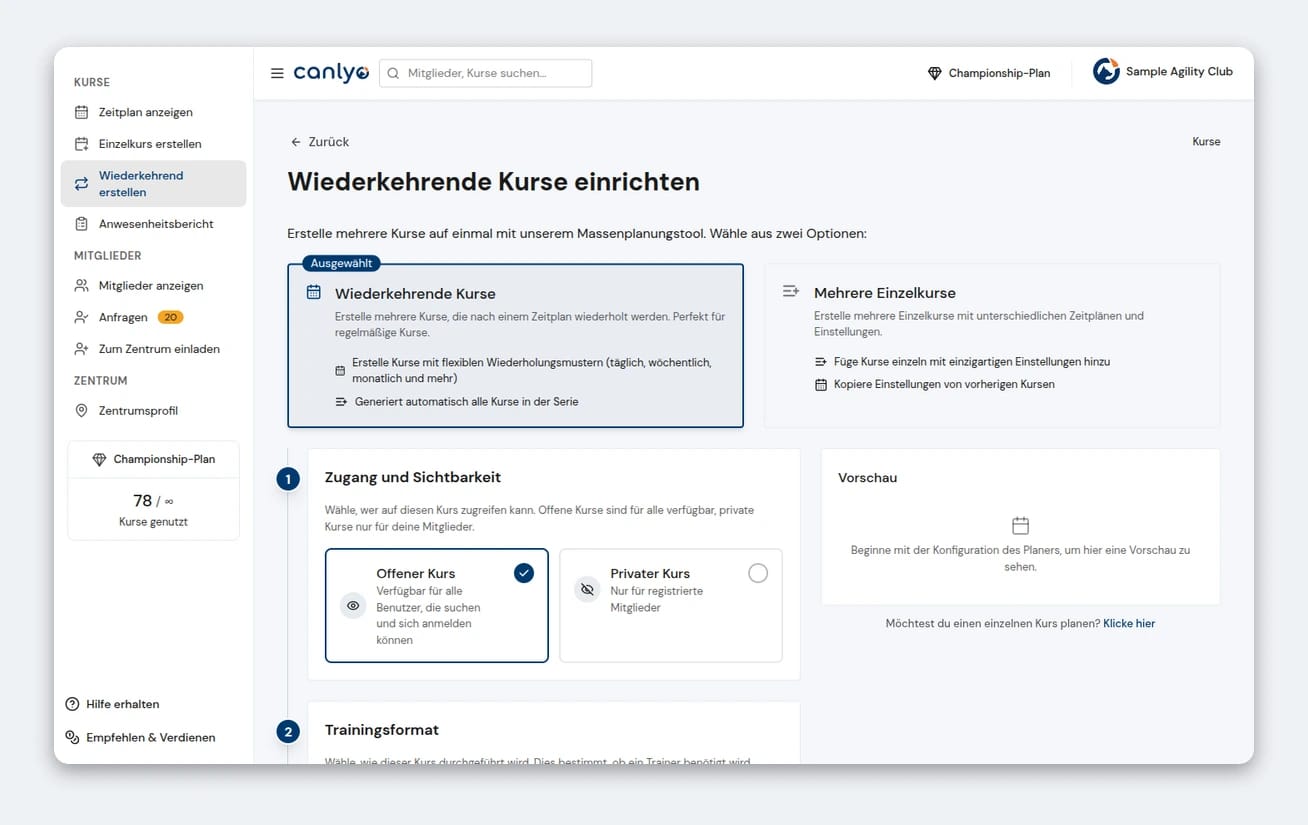The width and height of the screenshot is (1308, 825).
Task: Click the search magnifier icon
Action: pos(393,73)
